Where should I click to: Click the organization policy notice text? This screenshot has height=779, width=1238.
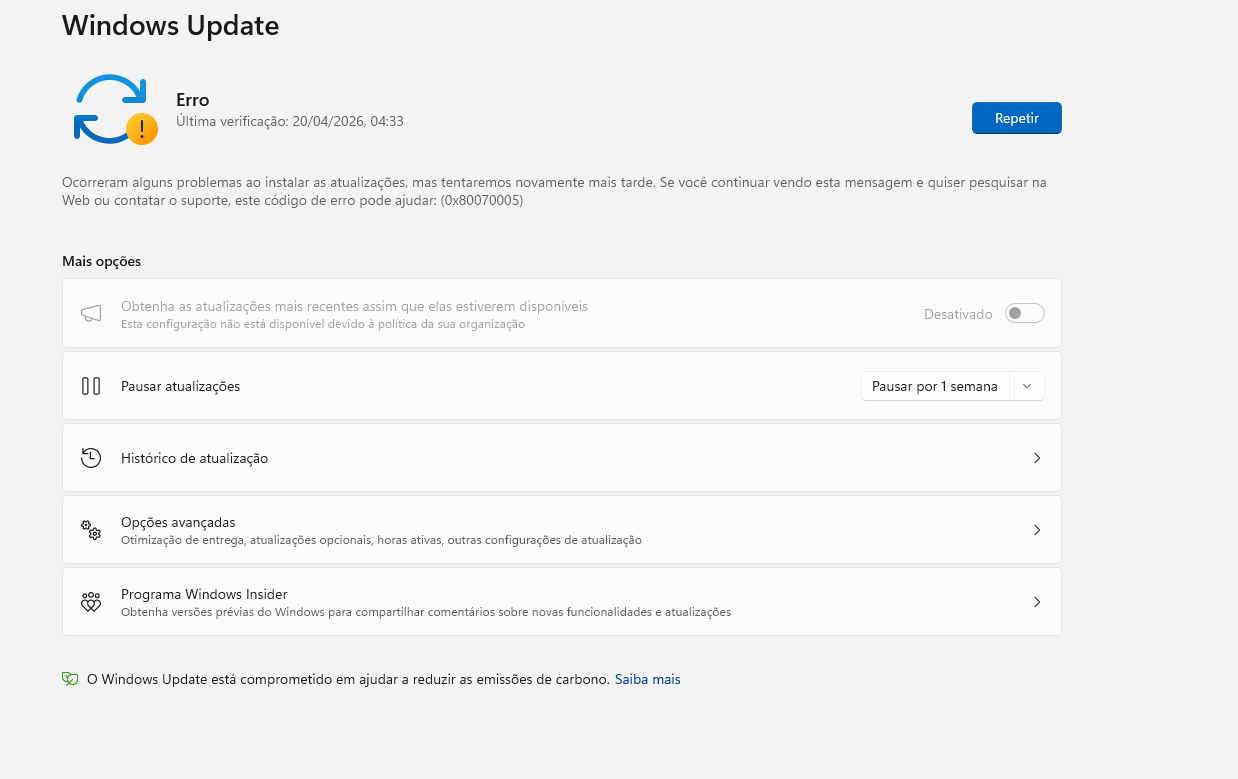[323, 324]
